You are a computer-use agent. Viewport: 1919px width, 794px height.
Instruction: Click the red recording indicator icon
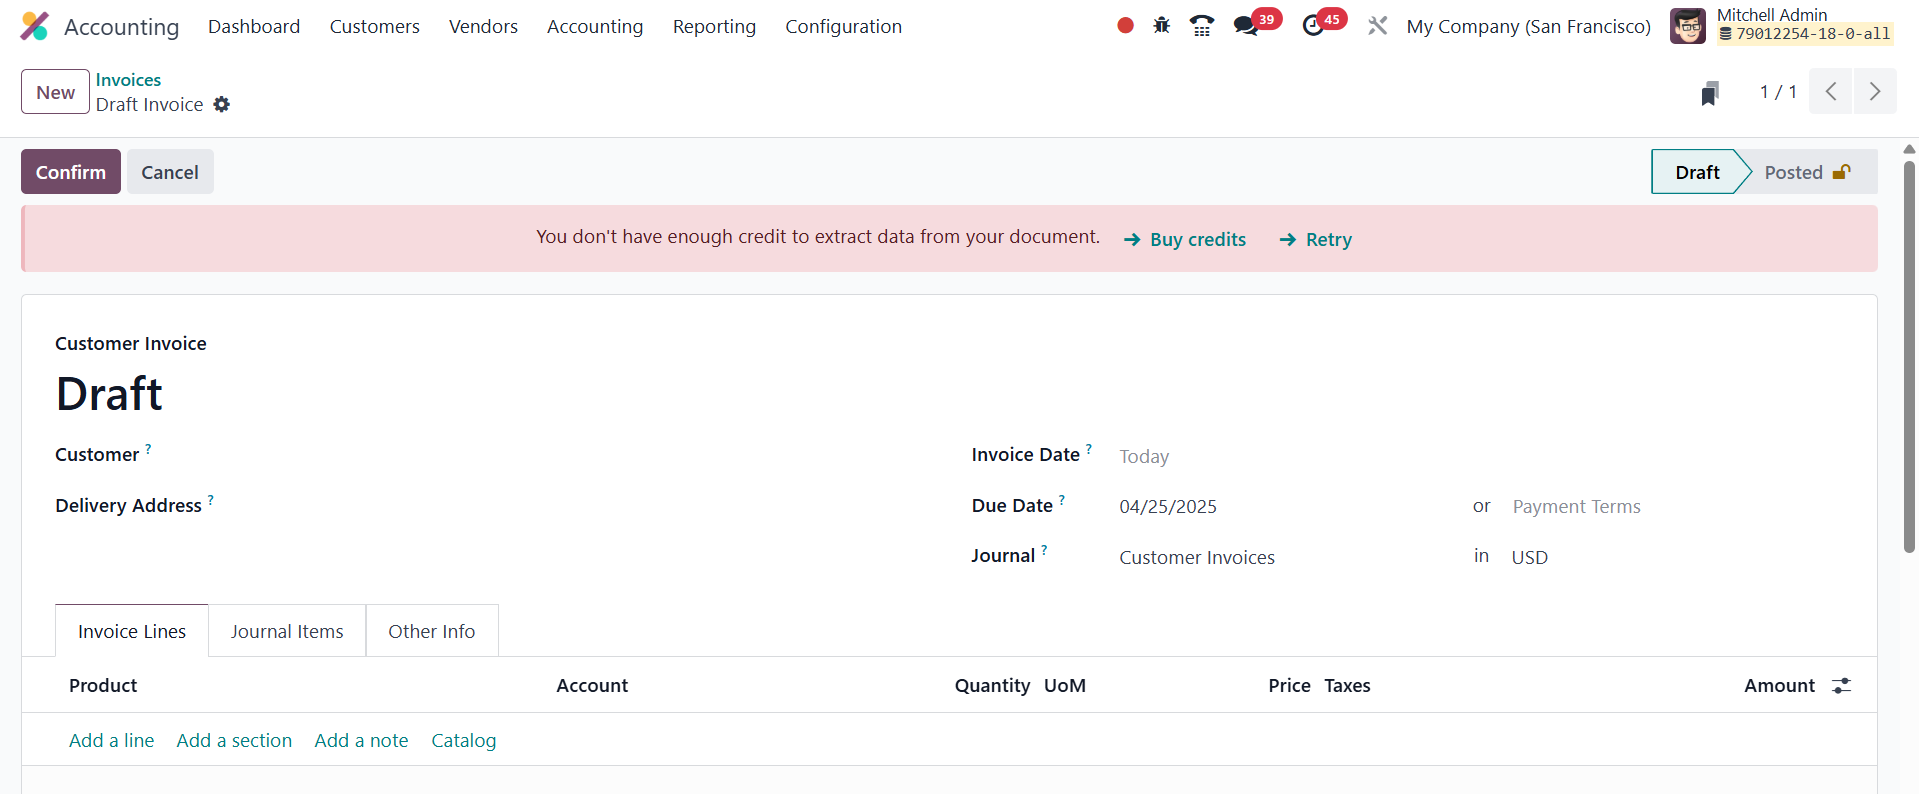1125,26
